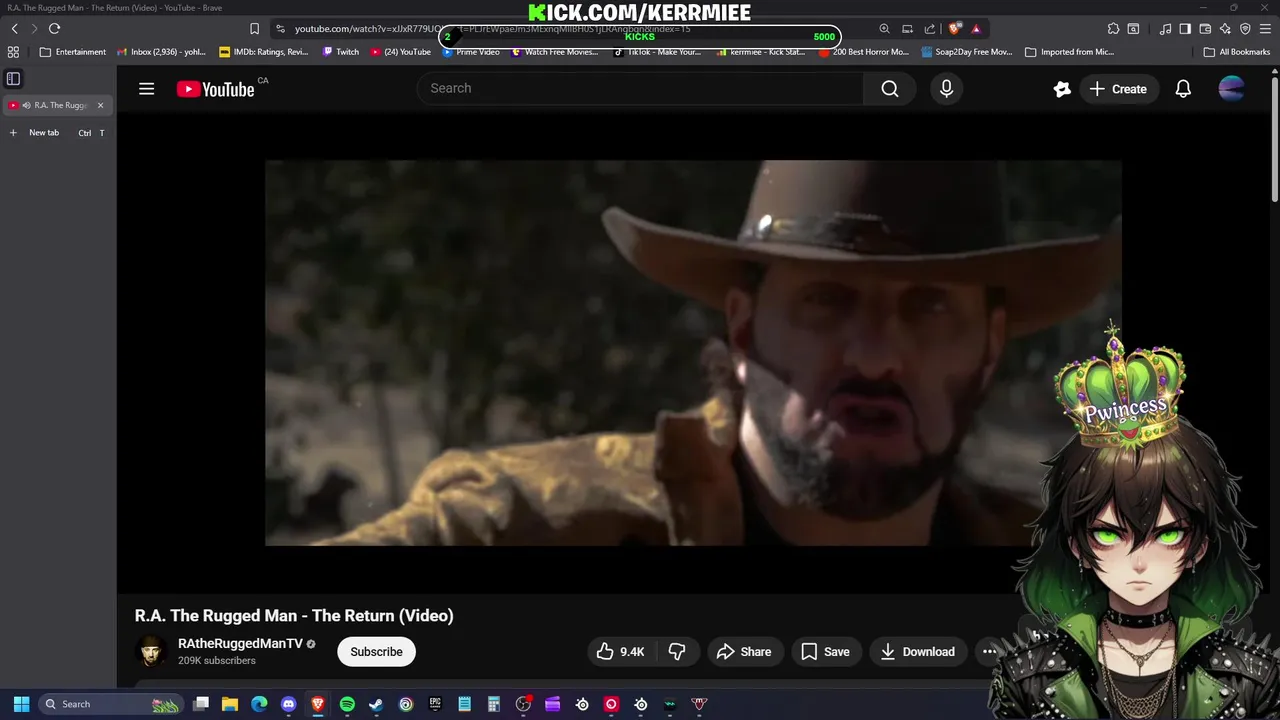1280x720 pixels.
Task: Close the R.A. The Rugged Man tab
Action: pos(100,105)
